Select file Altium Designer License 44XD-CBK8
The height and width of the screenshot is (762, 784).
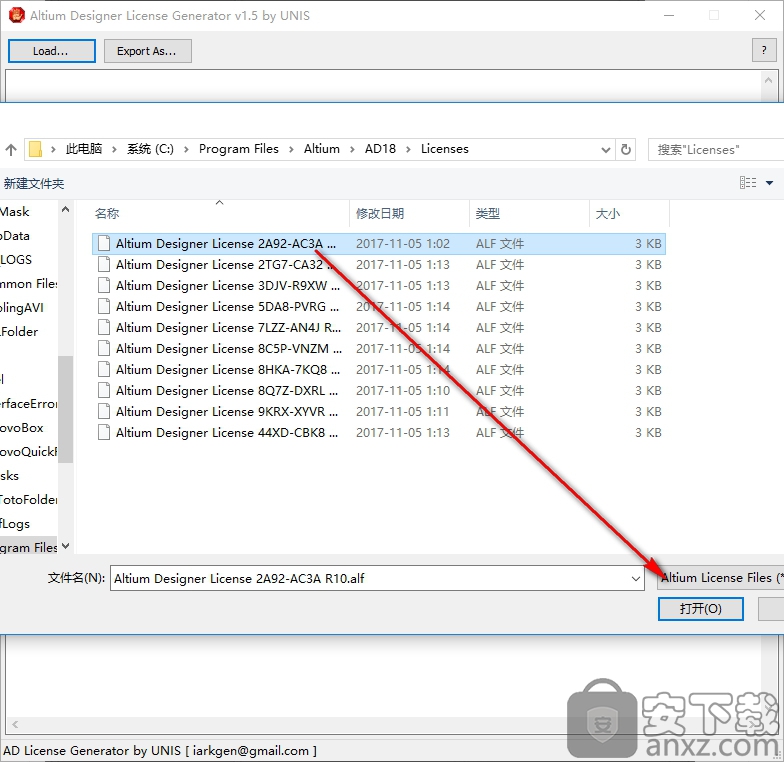tap(378, 432)
